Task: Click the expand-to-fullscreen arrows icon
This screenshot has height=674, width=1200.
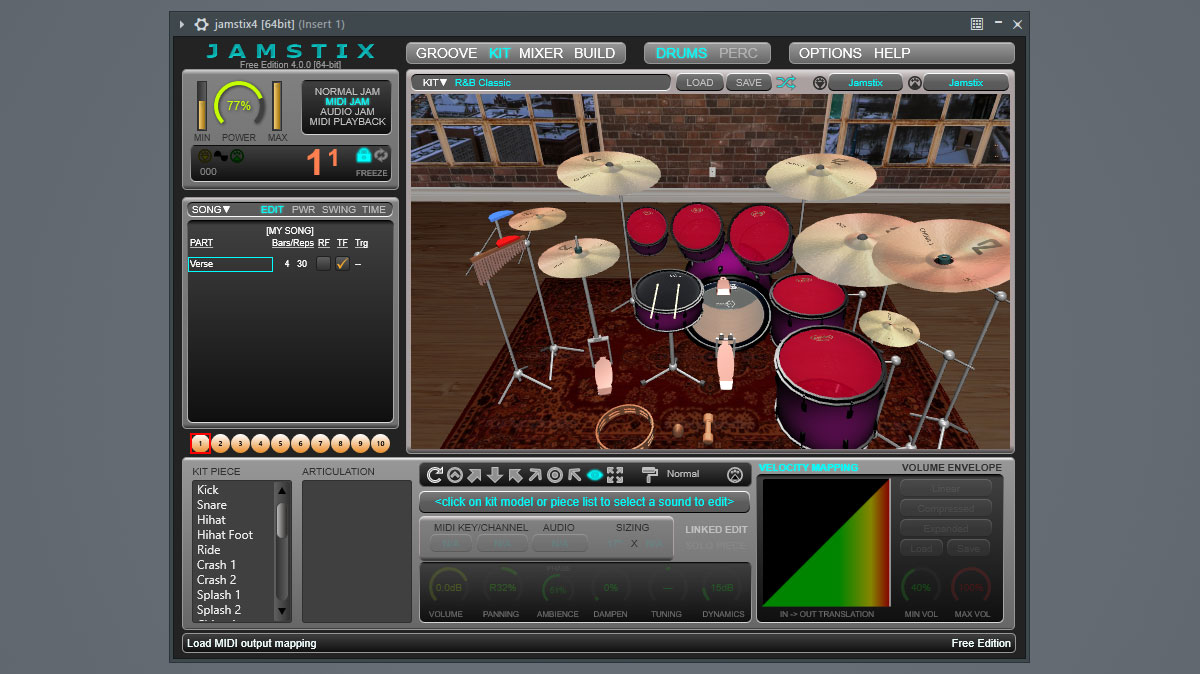Action: point(615,475)
